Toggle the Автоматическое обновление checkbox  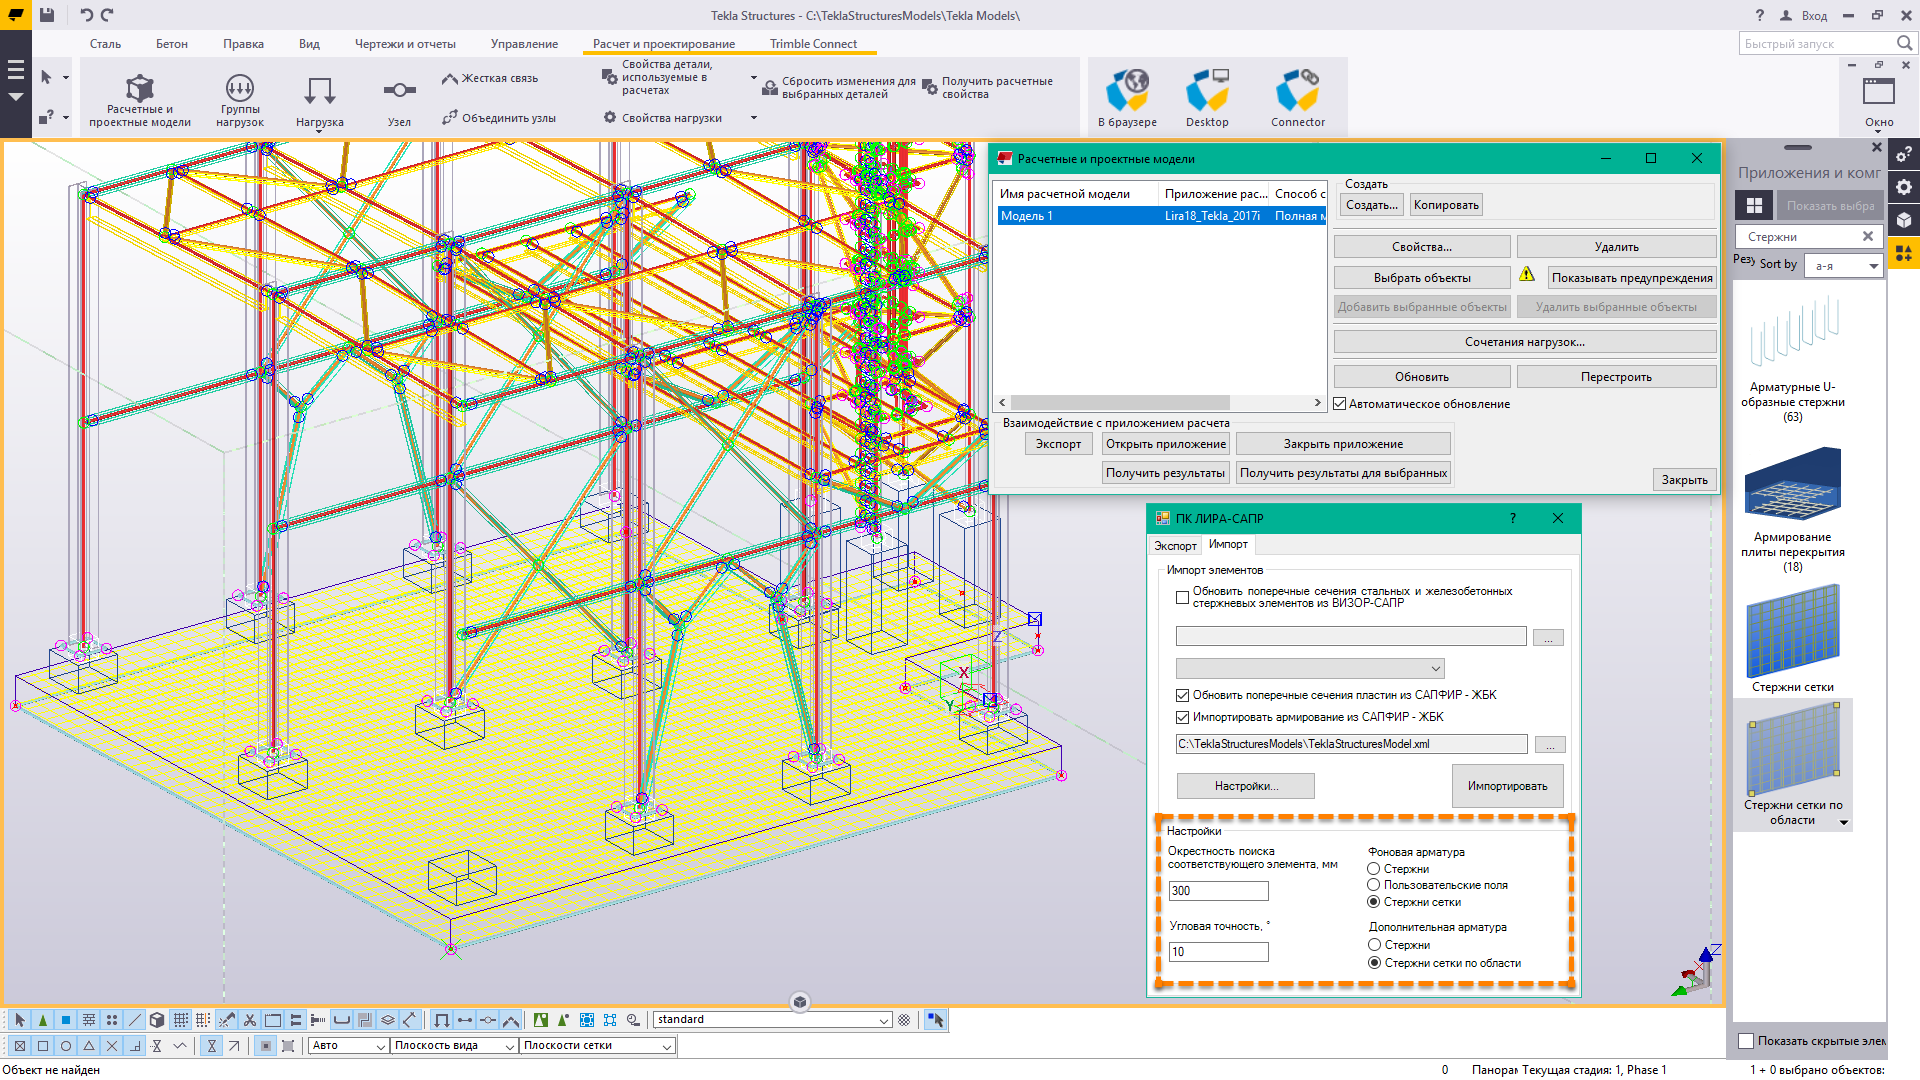[1340, 404]
